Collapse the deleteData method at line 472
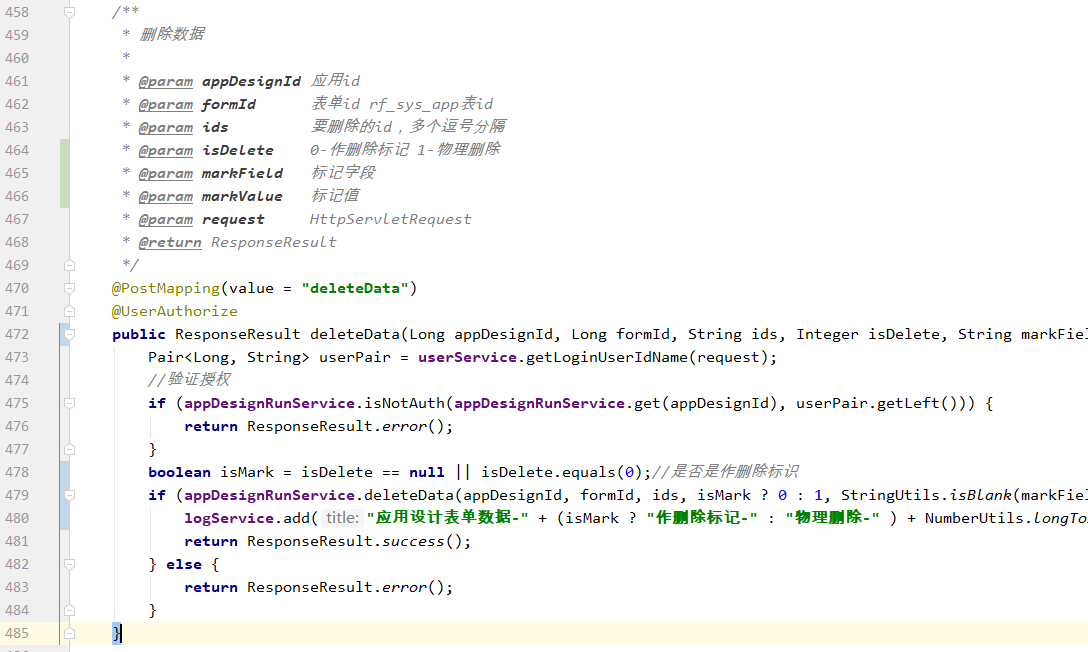This screenshot has width=1088, height=652. coord(70,334)
